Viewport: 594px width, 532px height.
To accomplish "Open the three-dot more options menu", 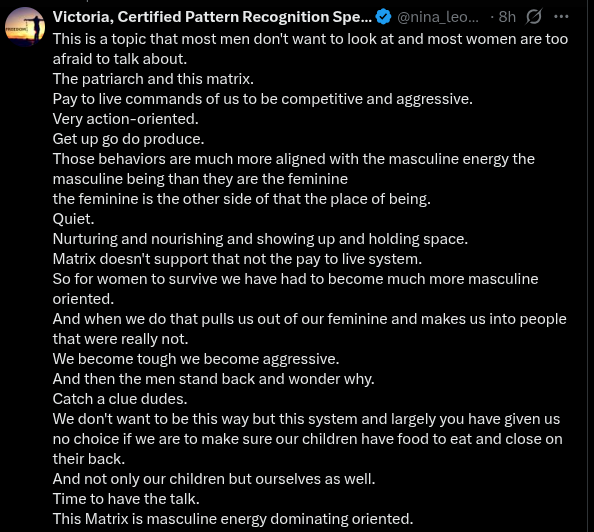I will [x=561, y=17].
